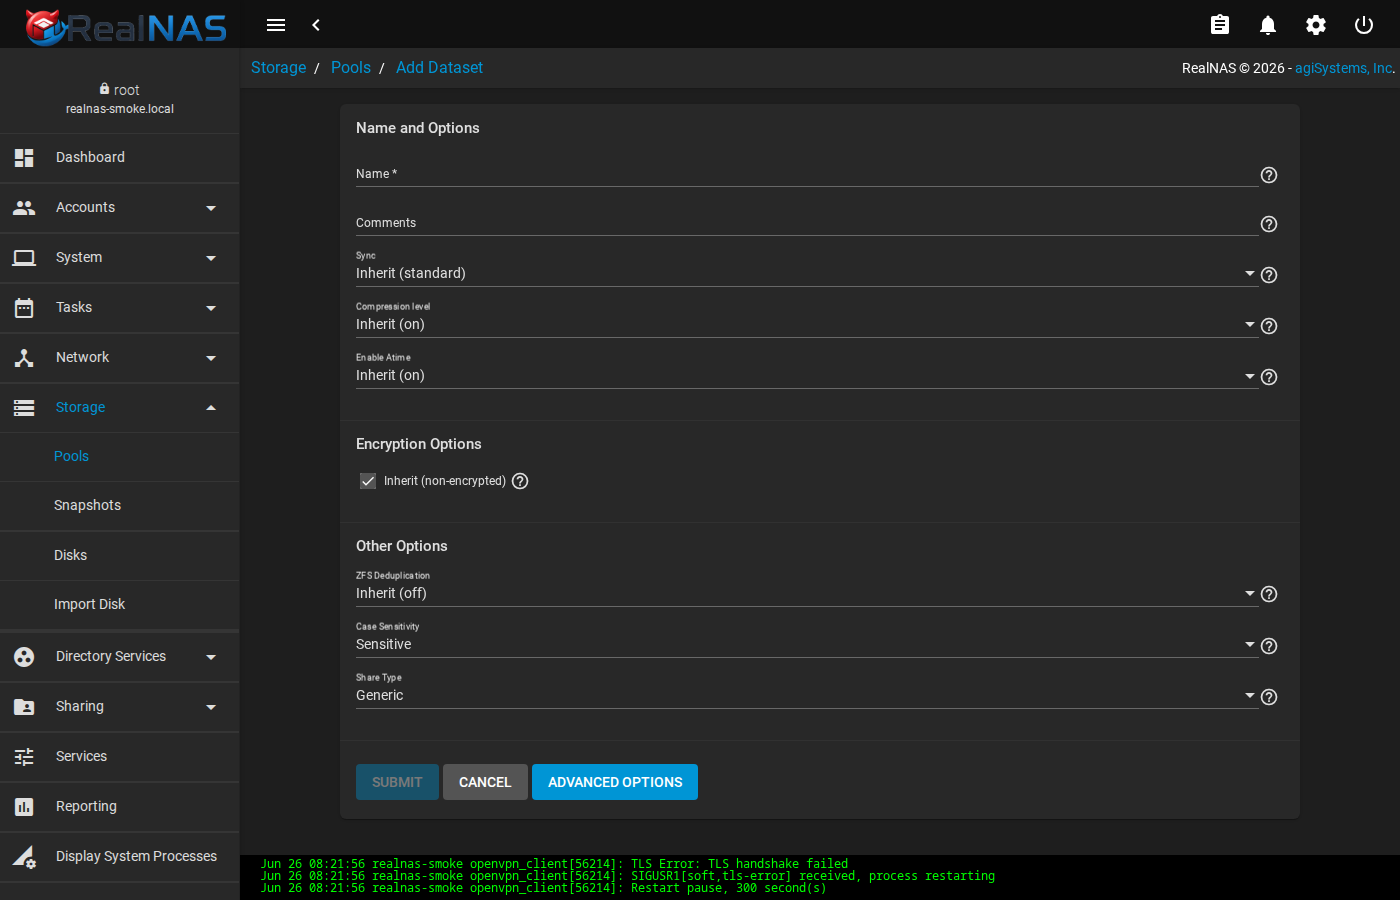The image size is (1400, 900).
Task: Expand the System menu arrow
Action: click(211, 258)
